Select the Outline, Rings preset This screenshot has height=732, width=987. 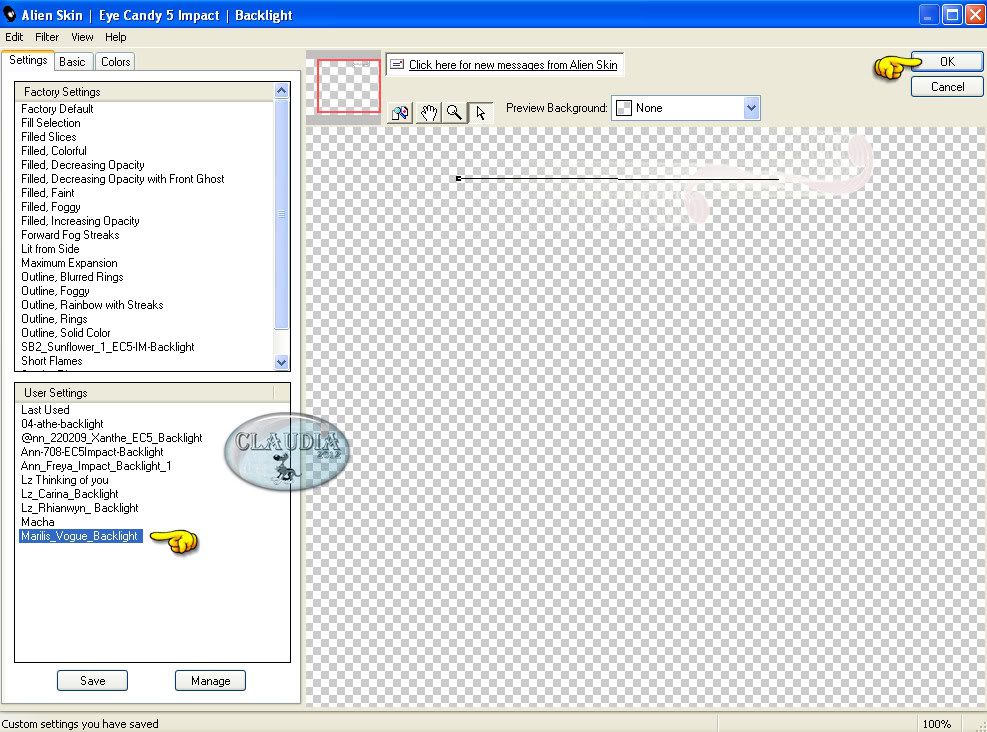54,319
